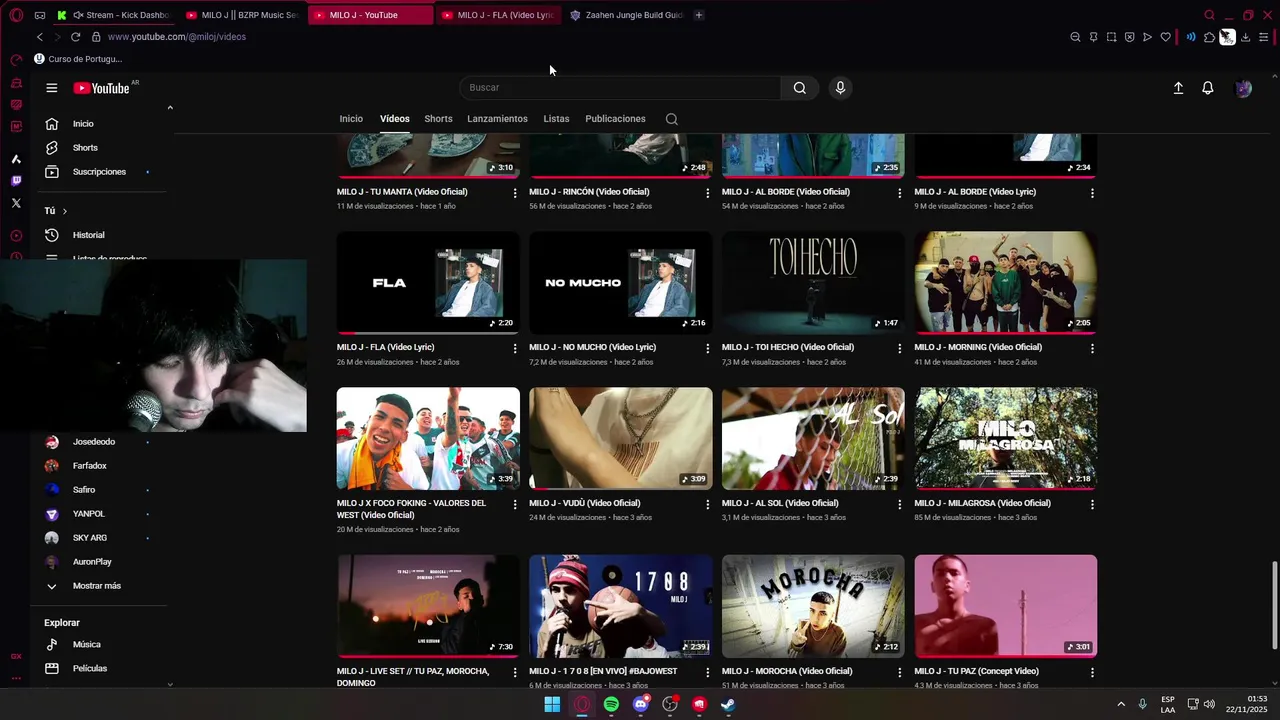Switch to the Publicaciones channel tab
The image size is (1280, 720).
point(615,119)
